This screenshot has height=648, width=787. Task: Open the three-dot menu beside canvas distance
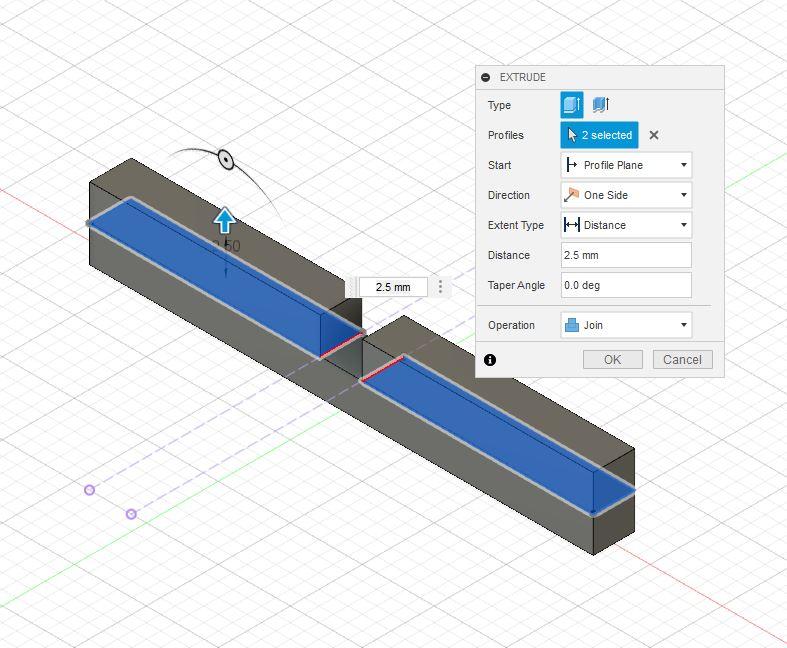pos(440,287)
